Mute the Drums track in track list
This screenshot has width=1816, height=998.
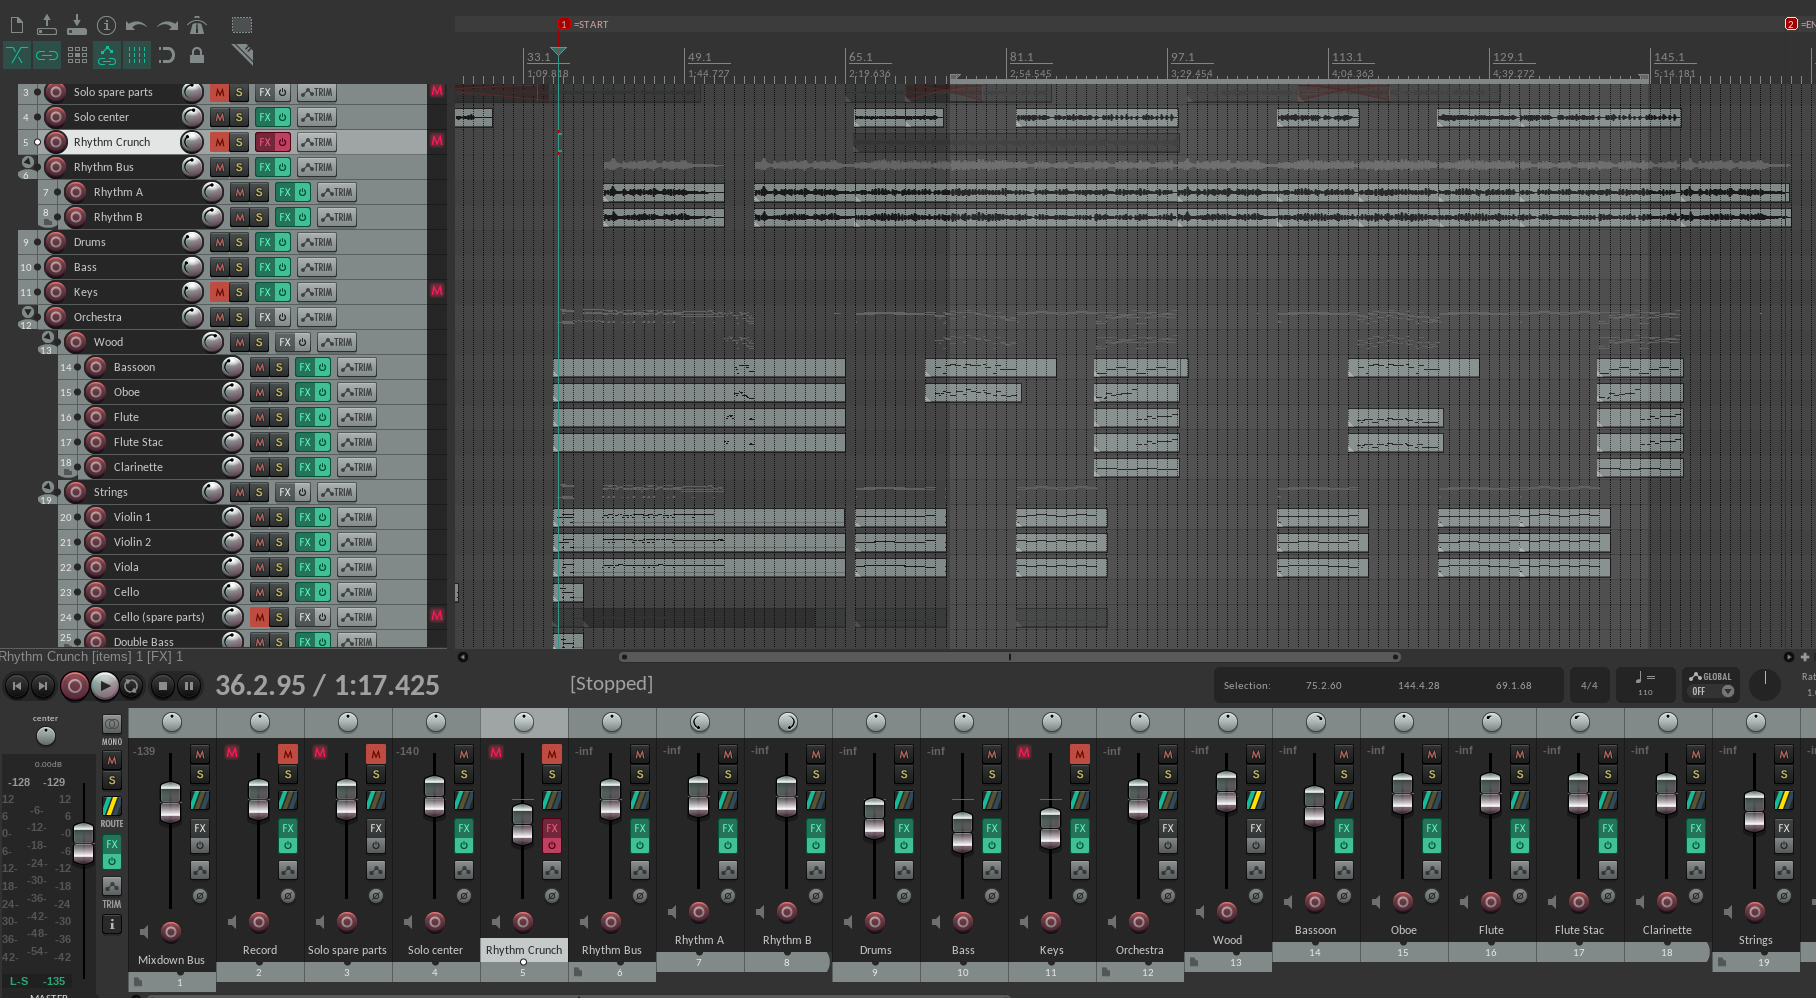[219, 242]
